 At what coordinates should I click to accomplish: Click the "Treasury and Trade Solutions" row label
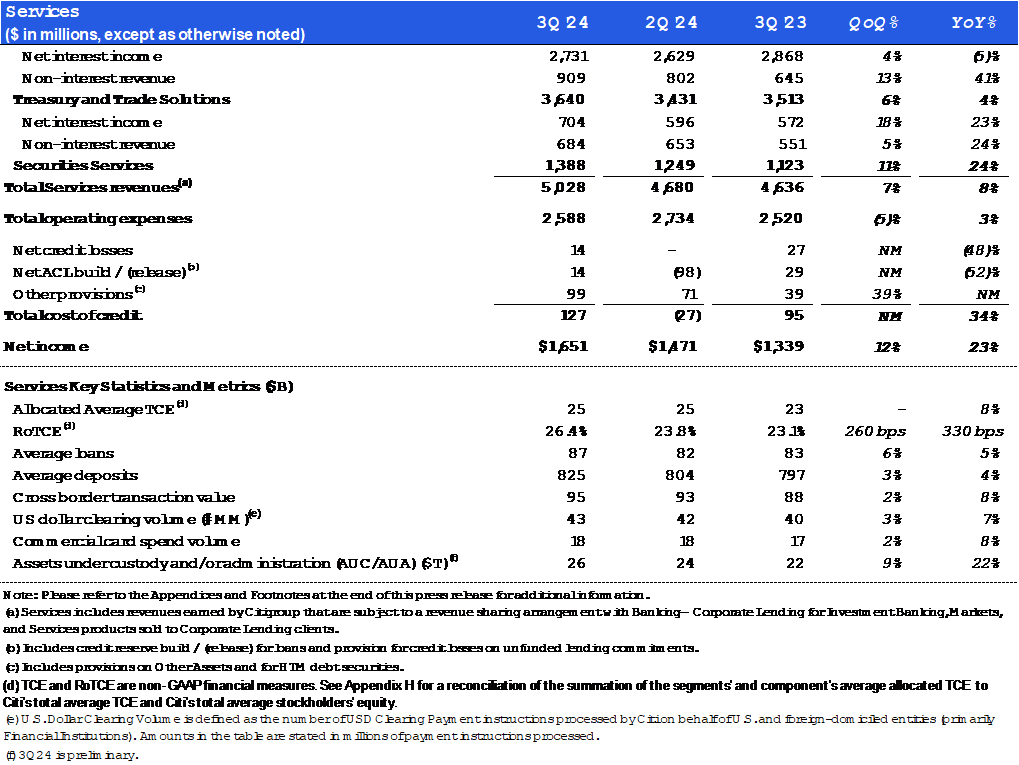122,99
